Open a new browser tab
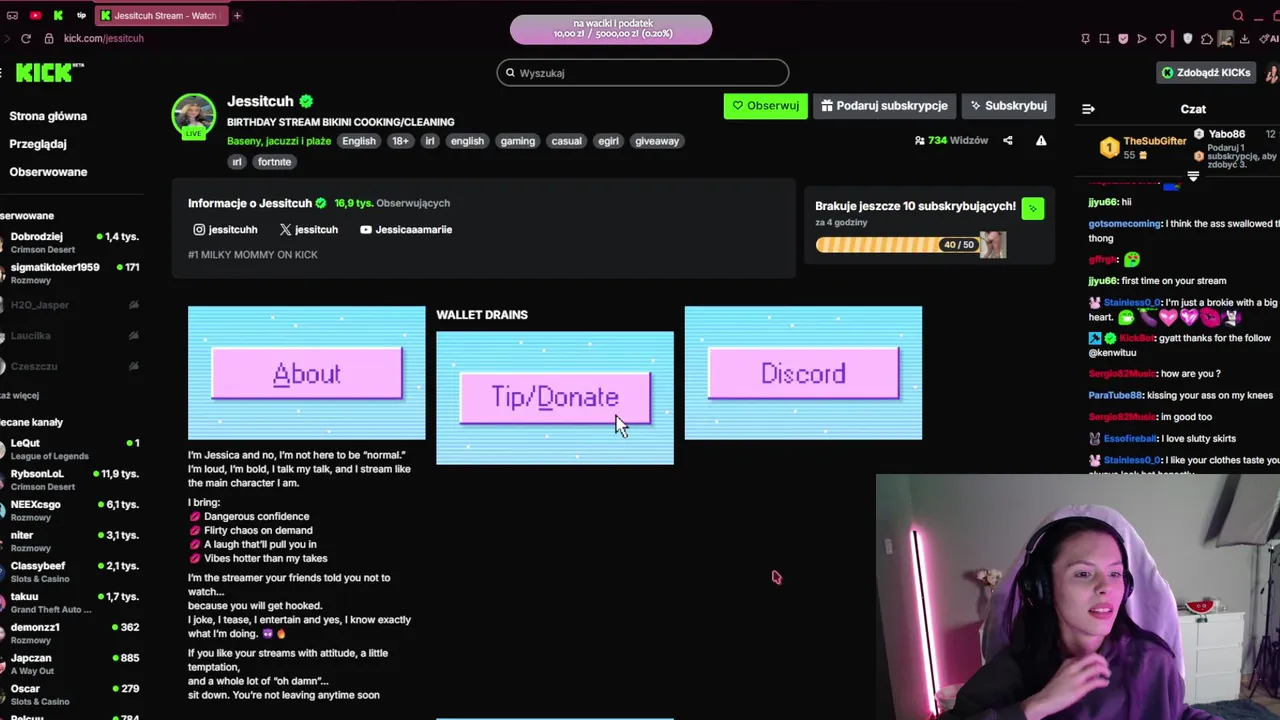Viewport: 1280px width, 720px height. [x=237, y=15]
